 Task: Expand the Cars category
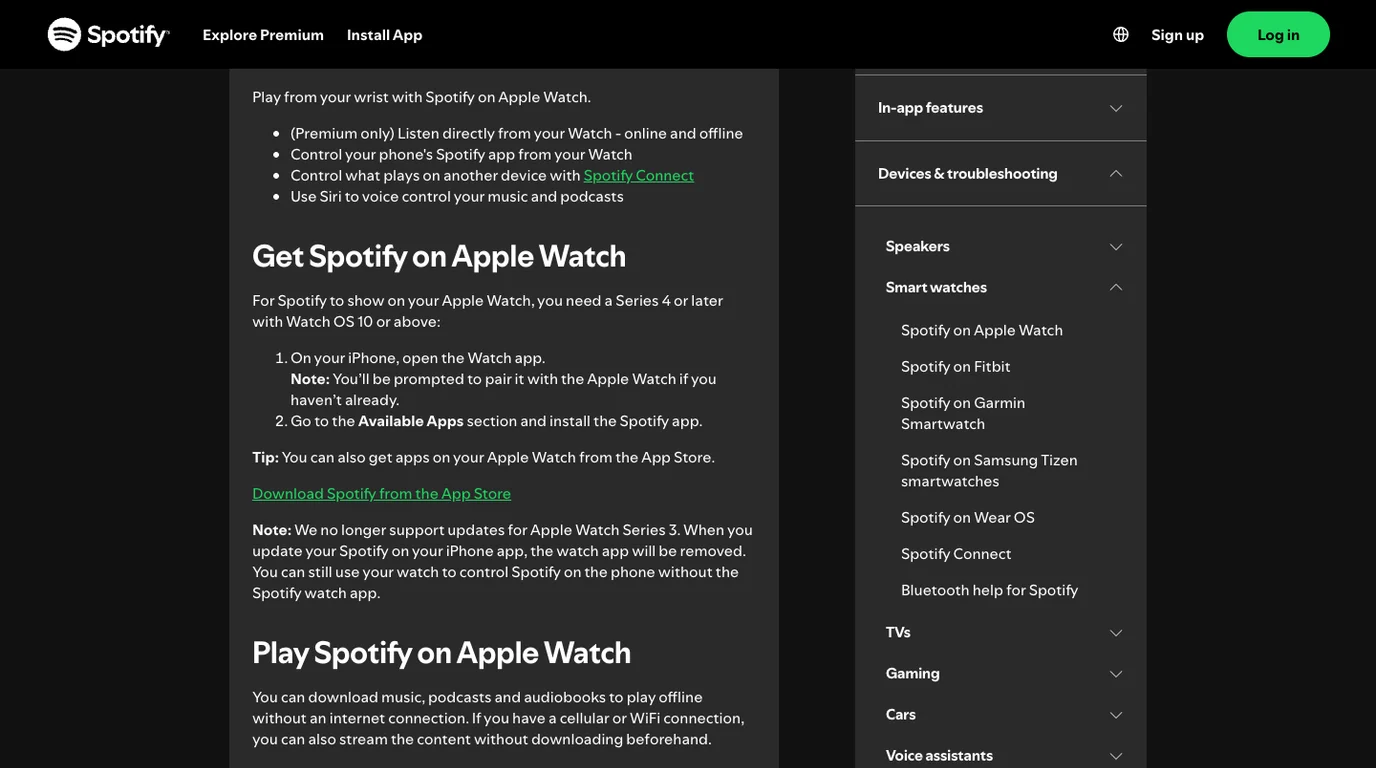(1004, 714)
